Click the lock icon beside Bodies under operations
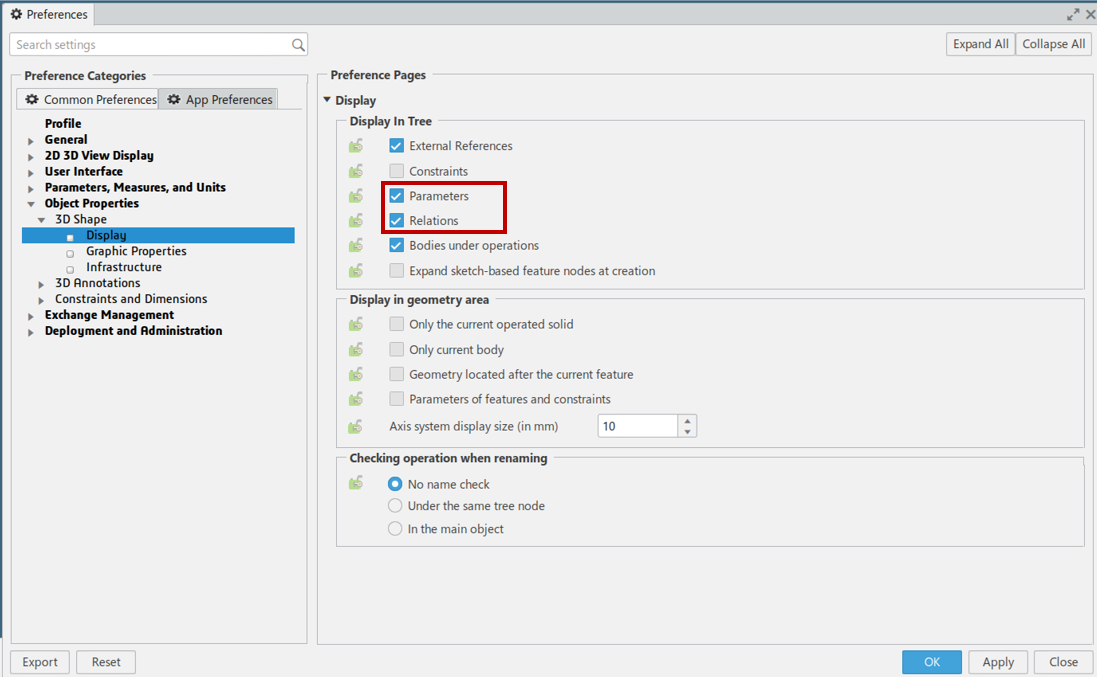 355,246
